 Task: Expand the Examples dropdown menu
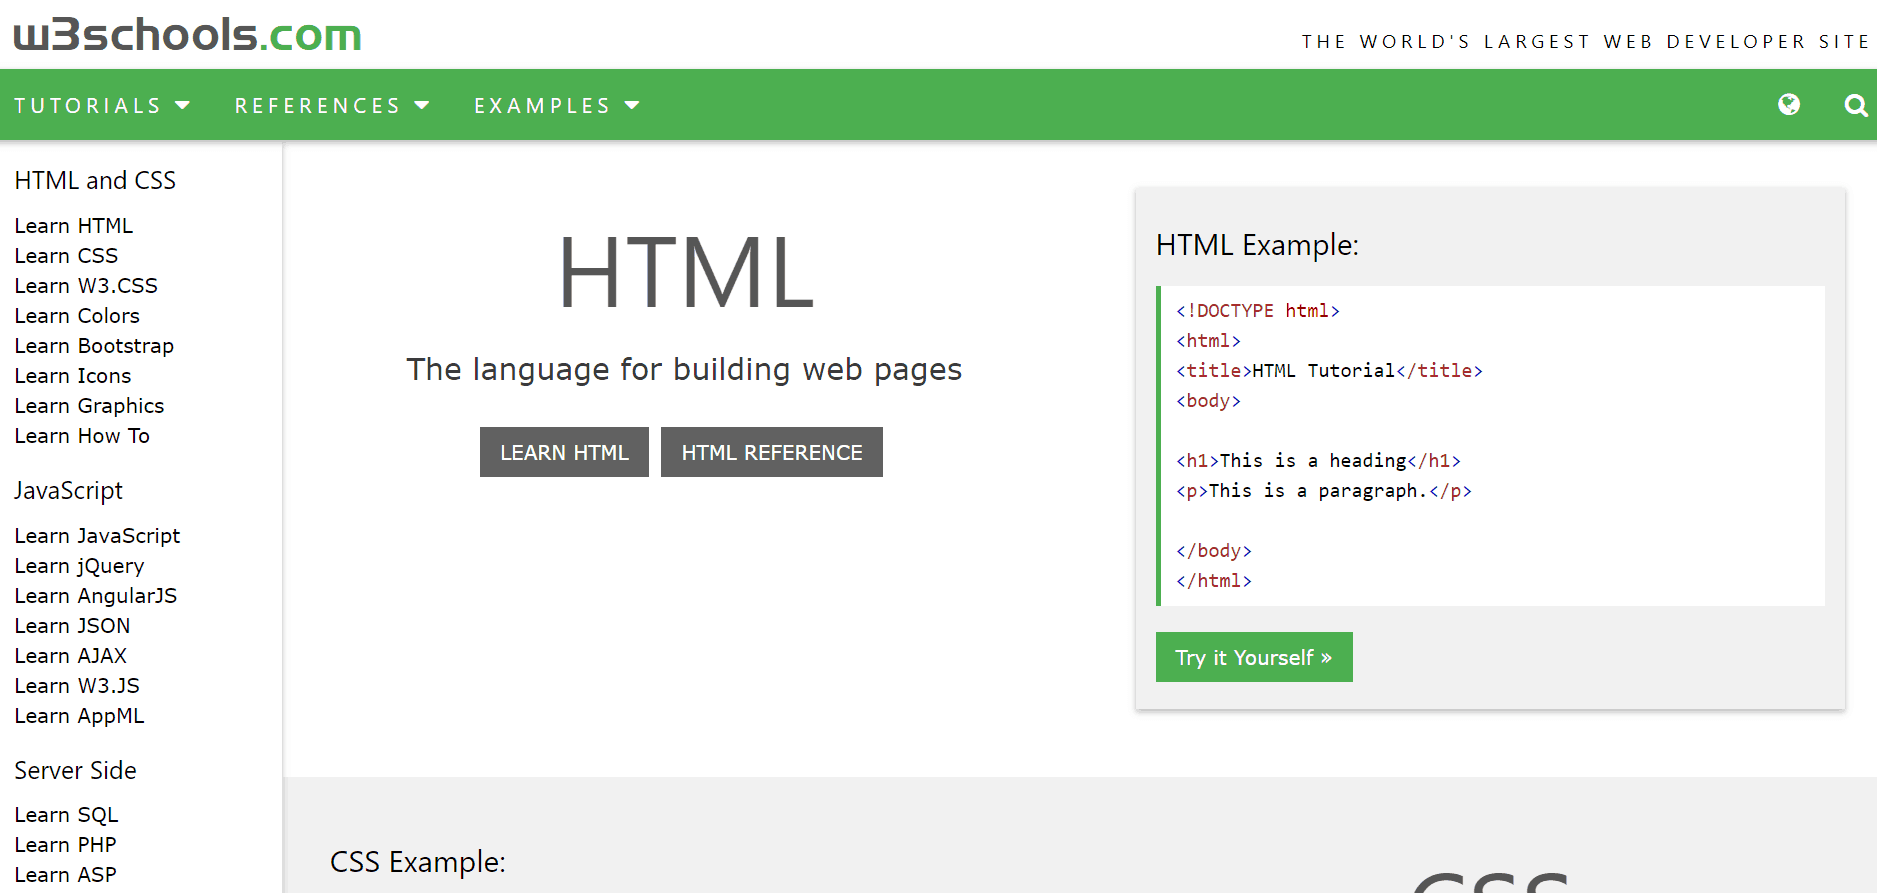(557, 105)
